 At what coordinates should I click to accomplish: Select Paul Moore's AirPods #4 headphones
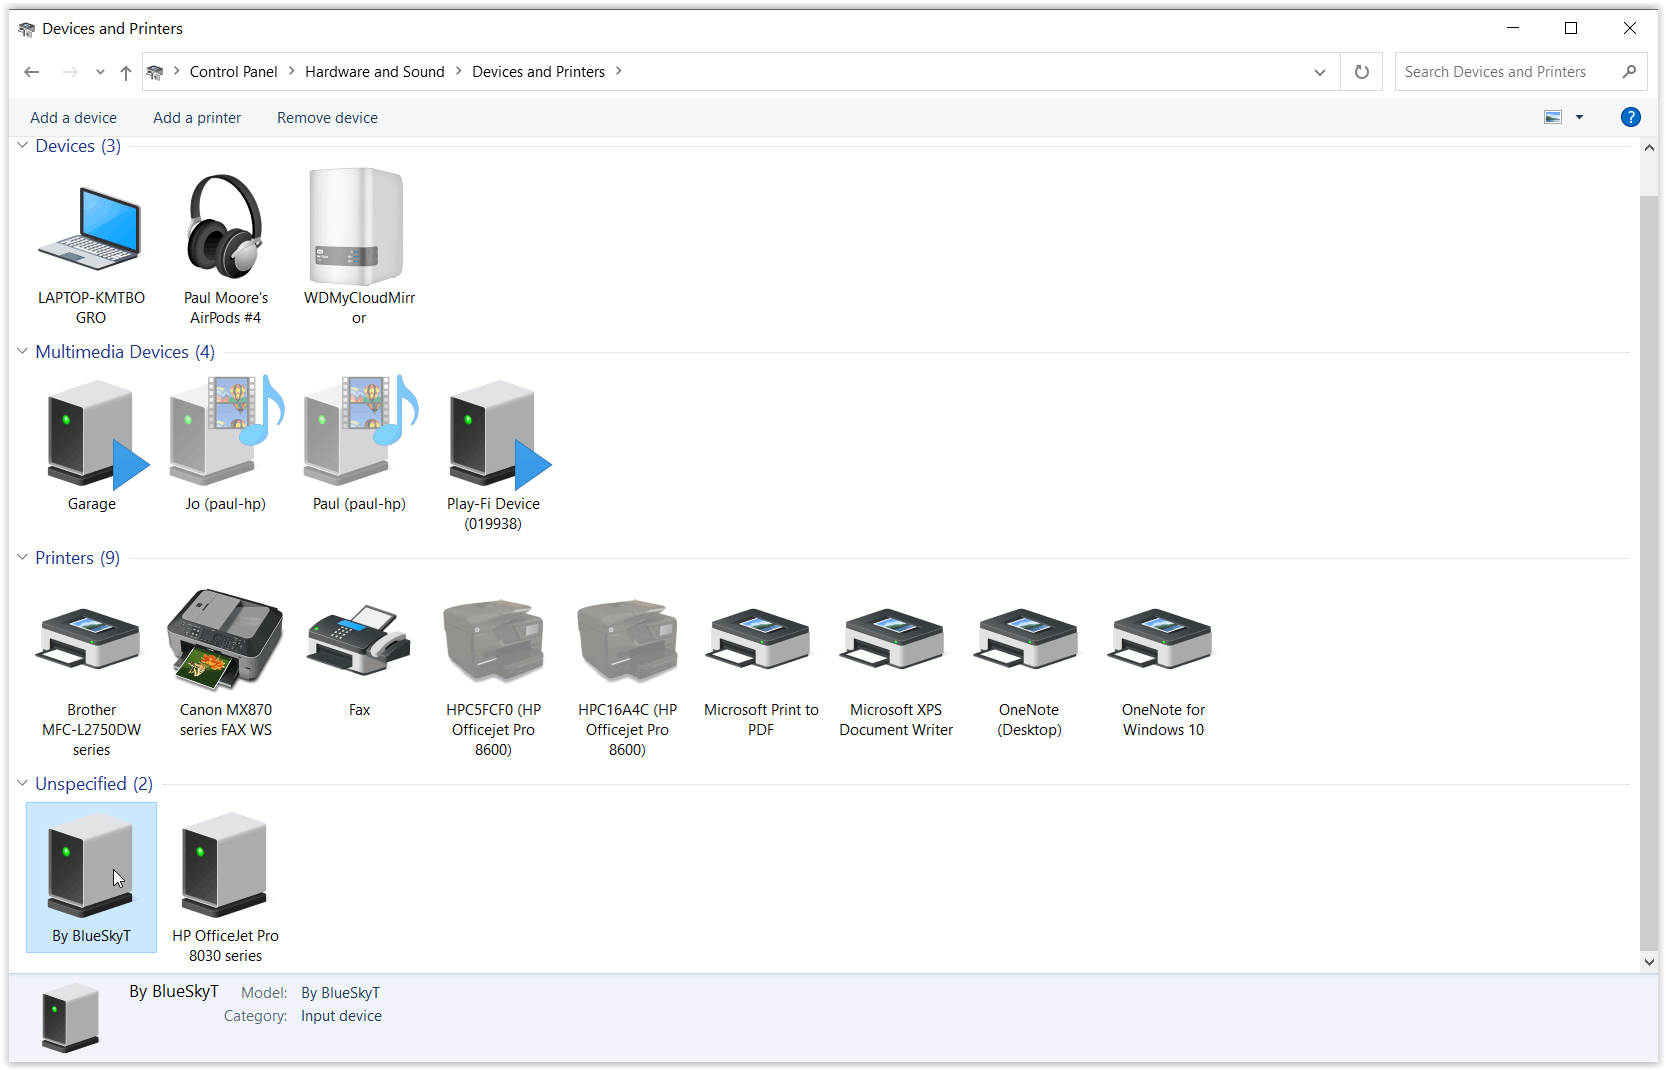click(x=225, y=227)
